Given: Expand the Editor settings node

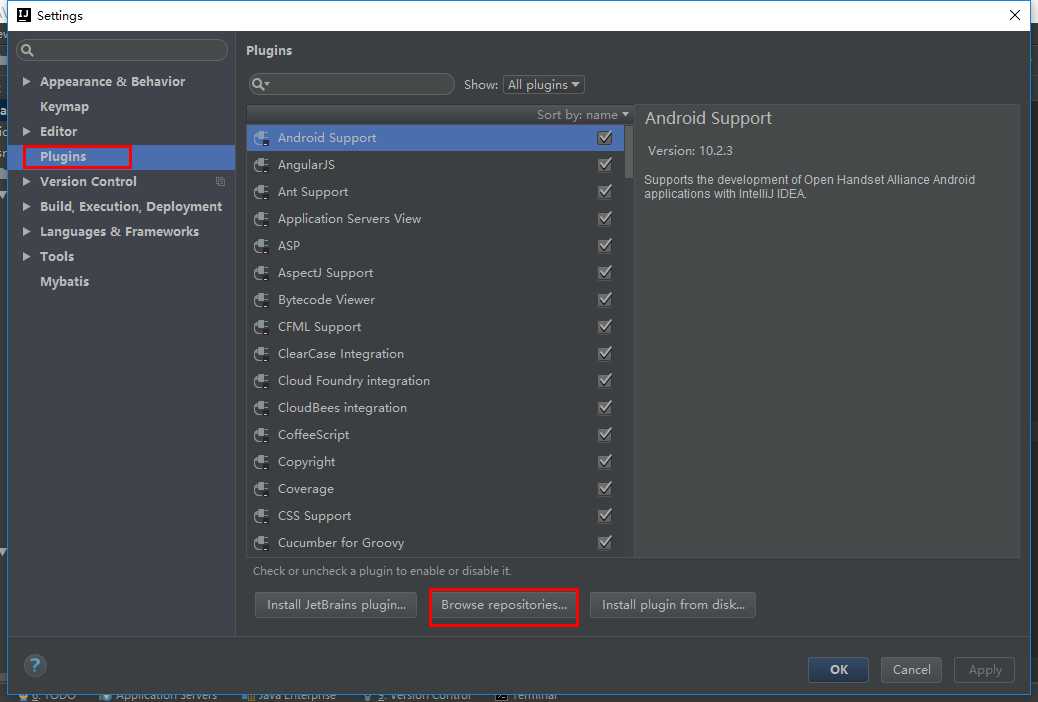Looking at the screenshot, I should 26,131.
